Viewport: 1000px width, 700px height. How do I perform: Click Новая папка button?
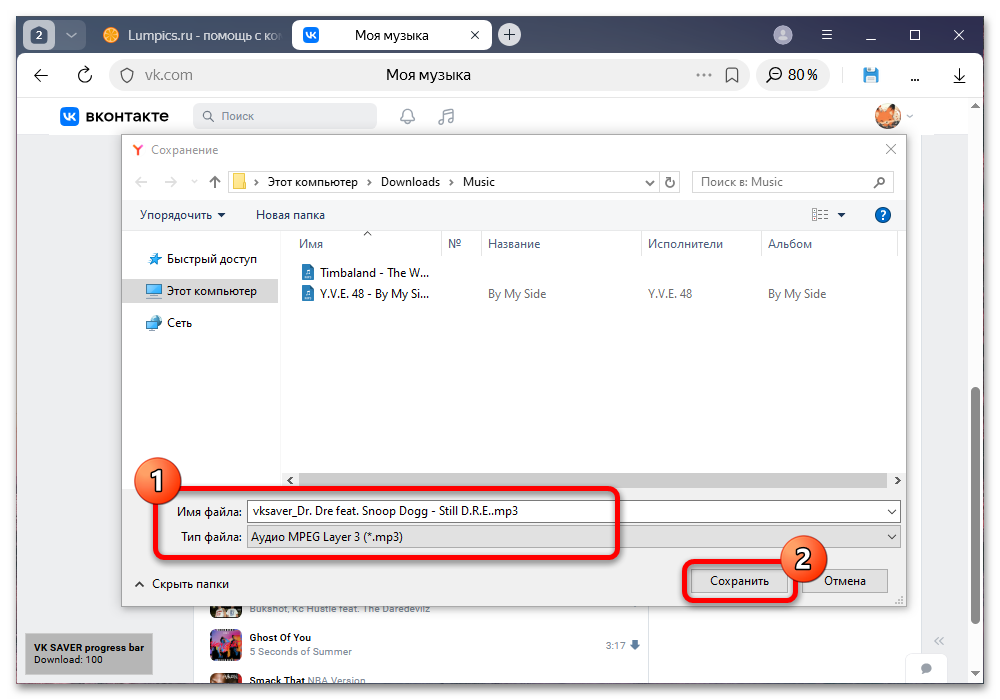[290, 215]
